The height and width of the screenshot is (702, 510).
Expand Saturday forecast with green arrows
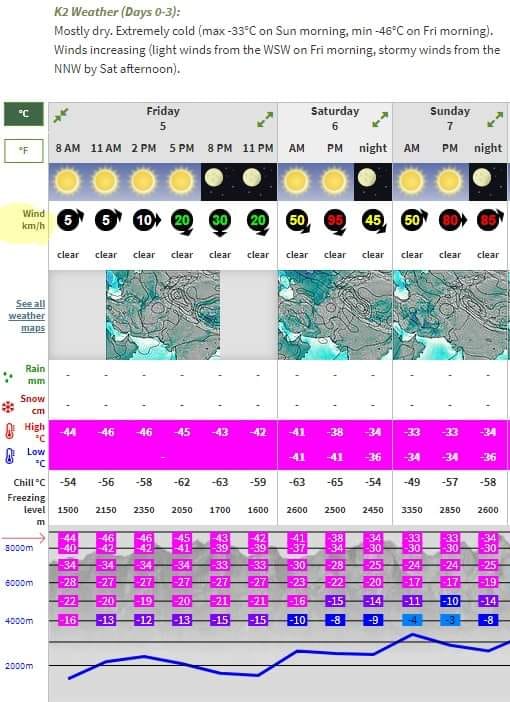click(x=380, y=120)
